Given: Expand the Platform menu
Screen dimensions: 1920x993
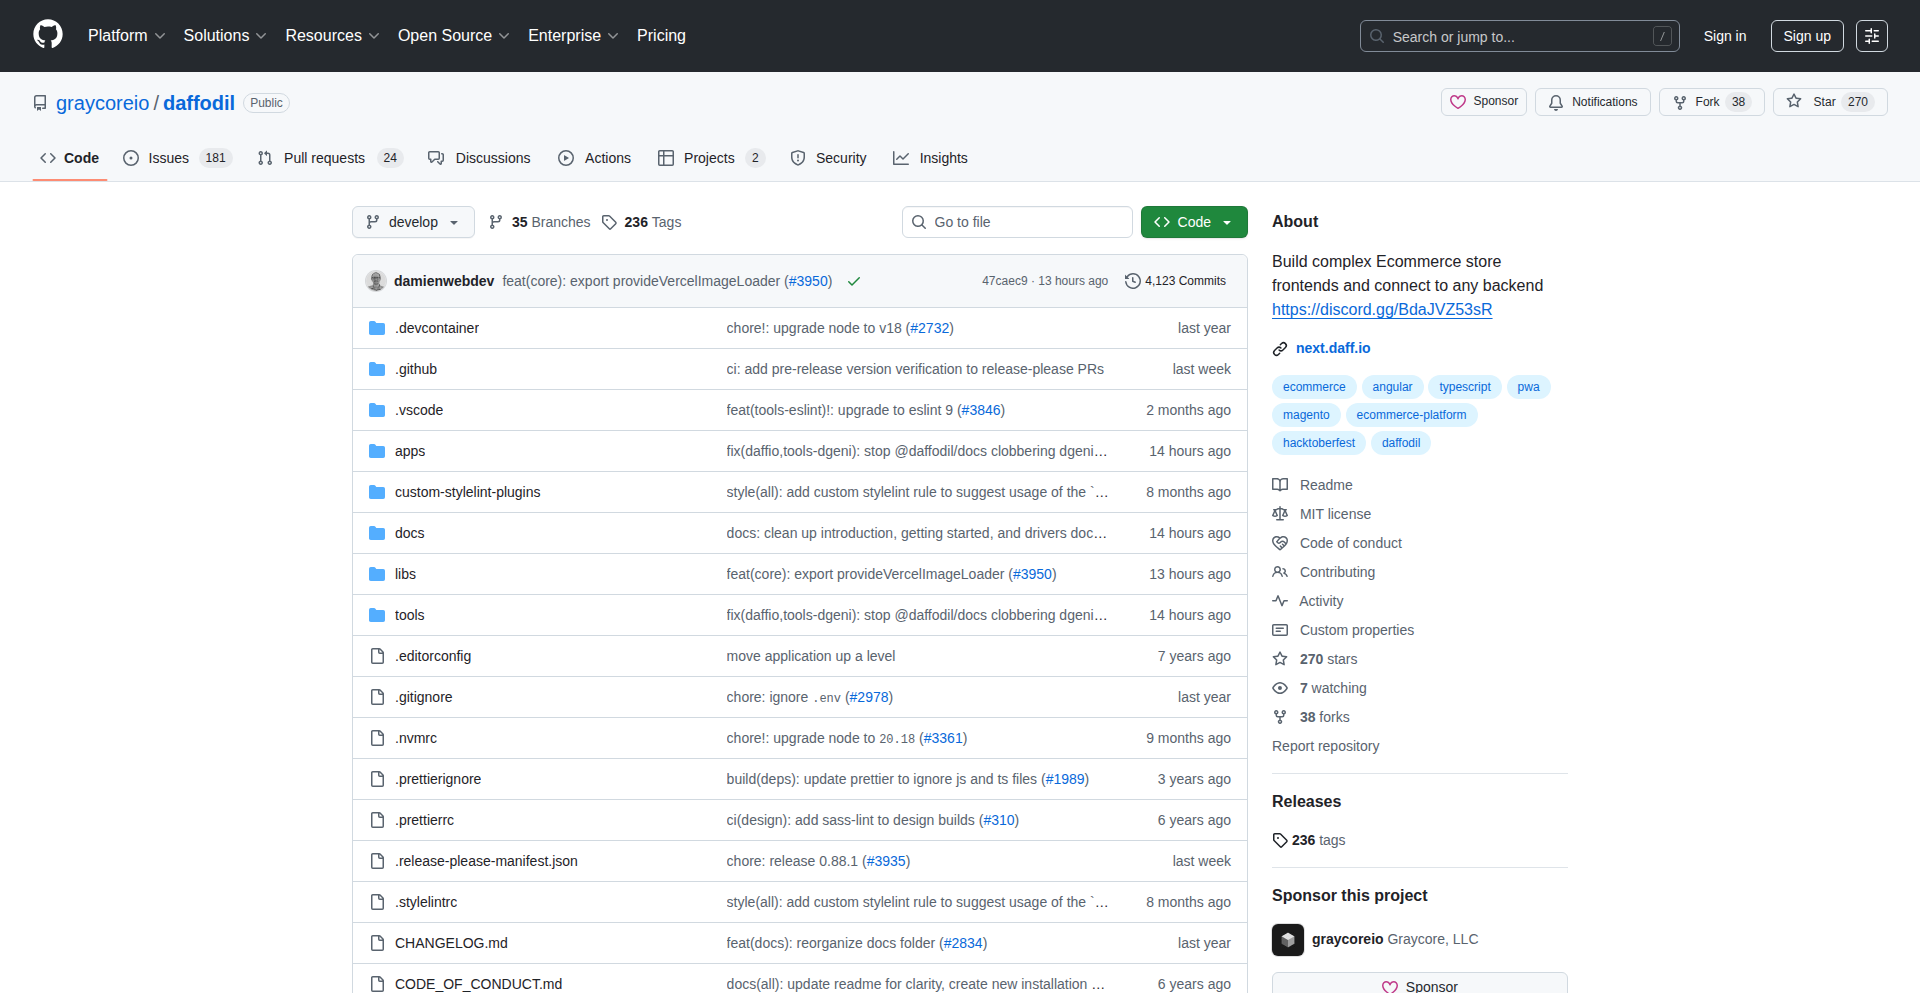Looking at the screenshot, I should click(x=126, y=36).
